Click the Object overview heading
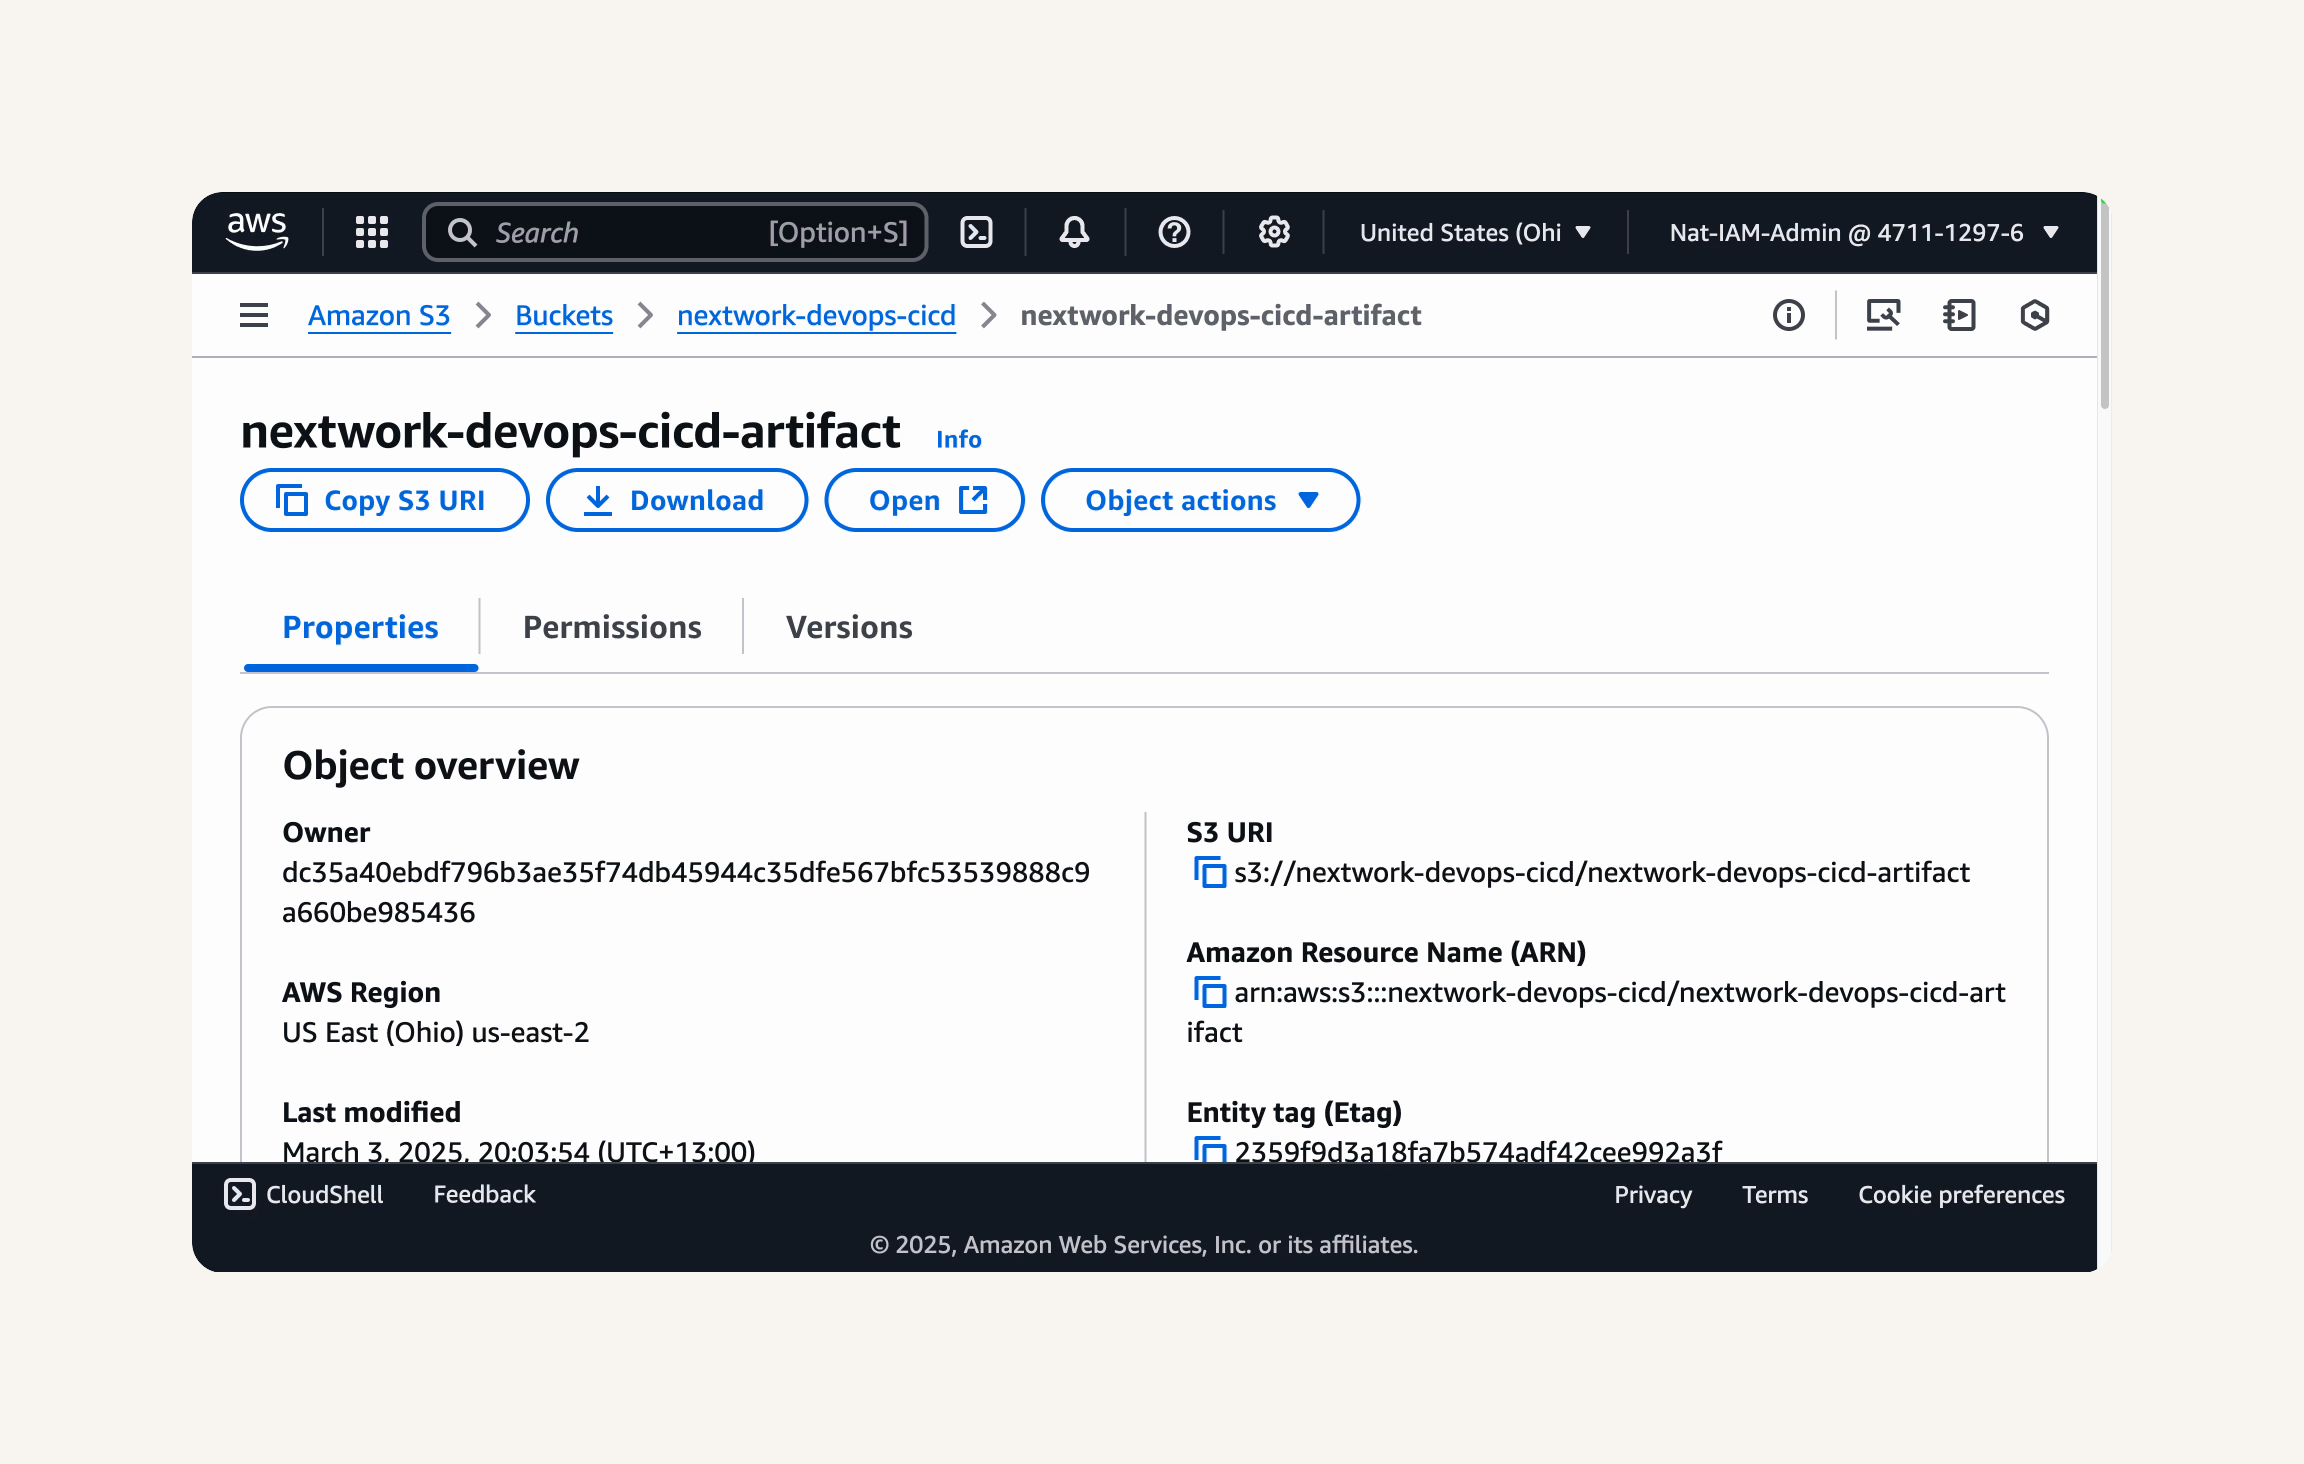Viewport: 2304px width, 1464px height. [431, 766]
